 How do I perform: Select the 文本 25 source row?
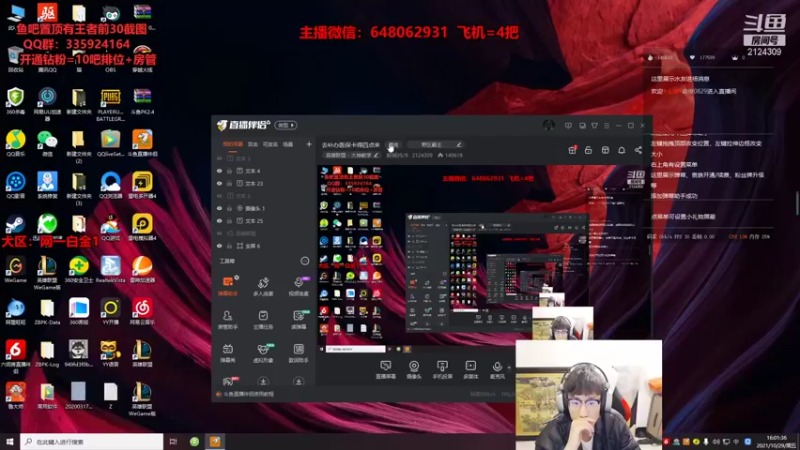coord(264,221)
